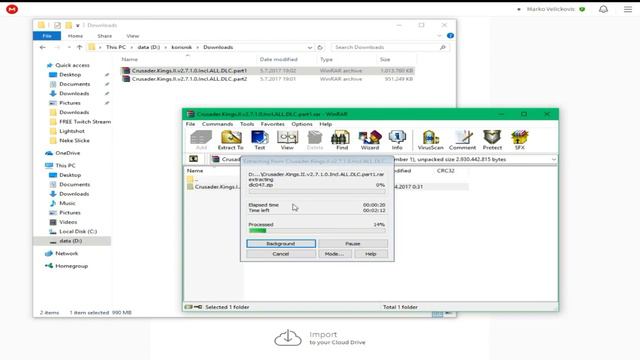Open MEGA notifications bell
Image resolution: width=640 pixels, height=360 pixels.
click(x=603, y=9)
